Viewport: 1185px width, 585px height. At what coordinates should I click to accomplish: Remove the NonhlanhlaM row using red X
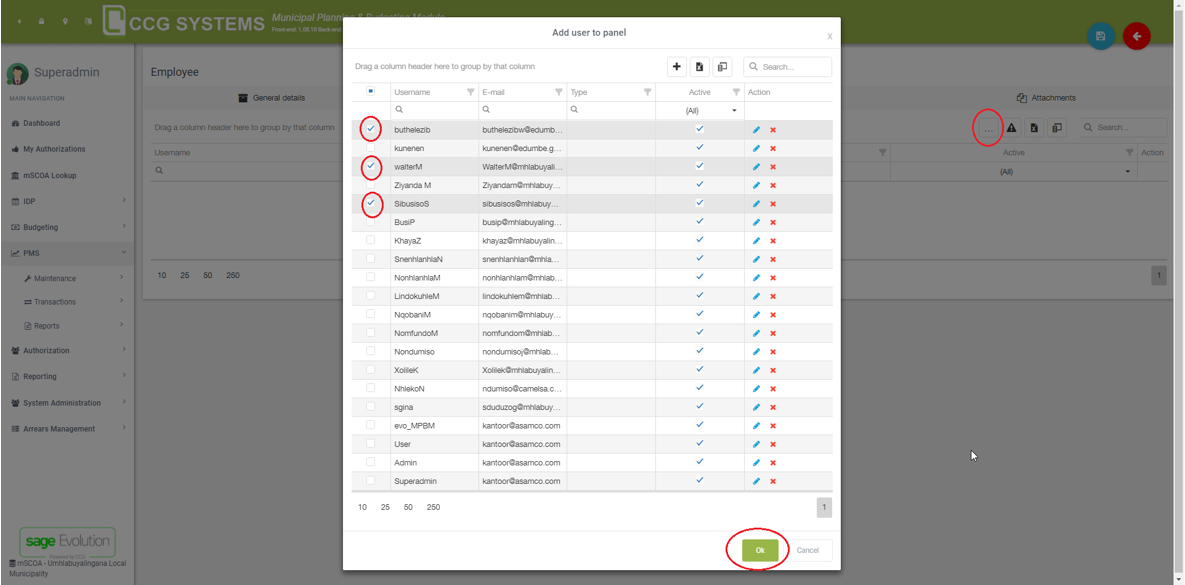point(773,278)
